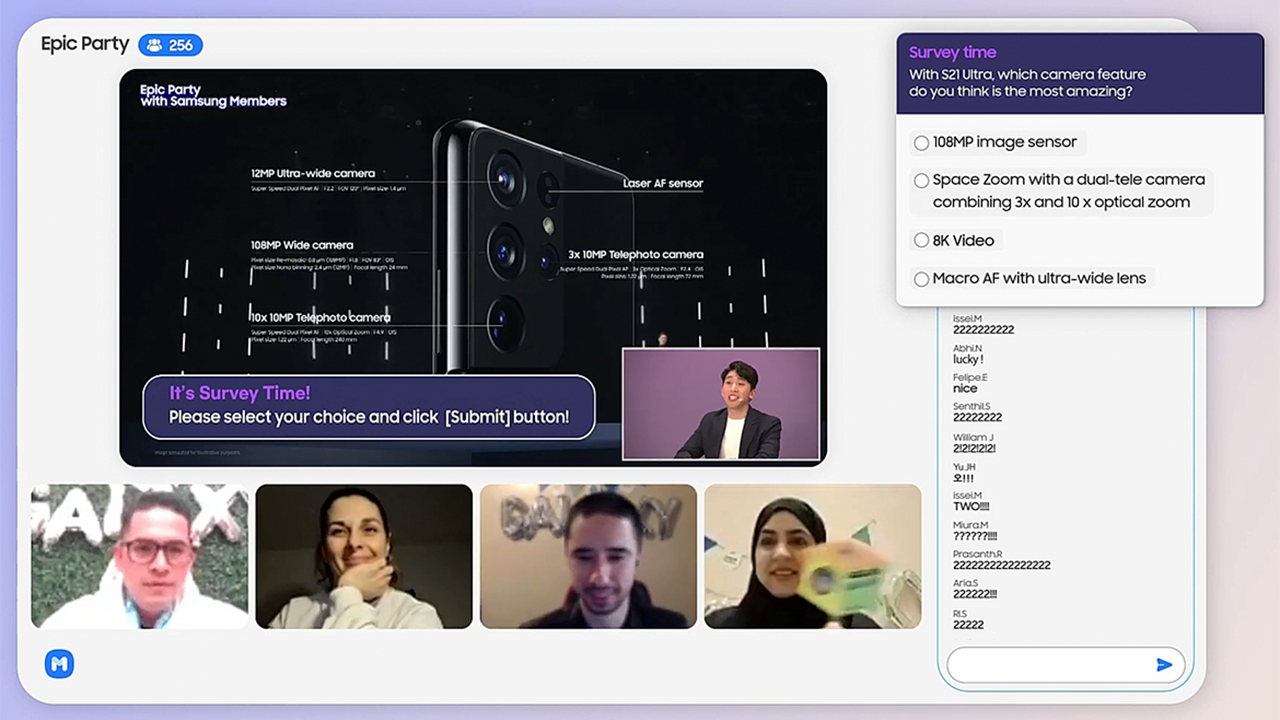The height and width of the screenshot is (720, 1280).
Task: Click chat message '??????!!!' from Miura.M
Action: (x=976, y=536)
